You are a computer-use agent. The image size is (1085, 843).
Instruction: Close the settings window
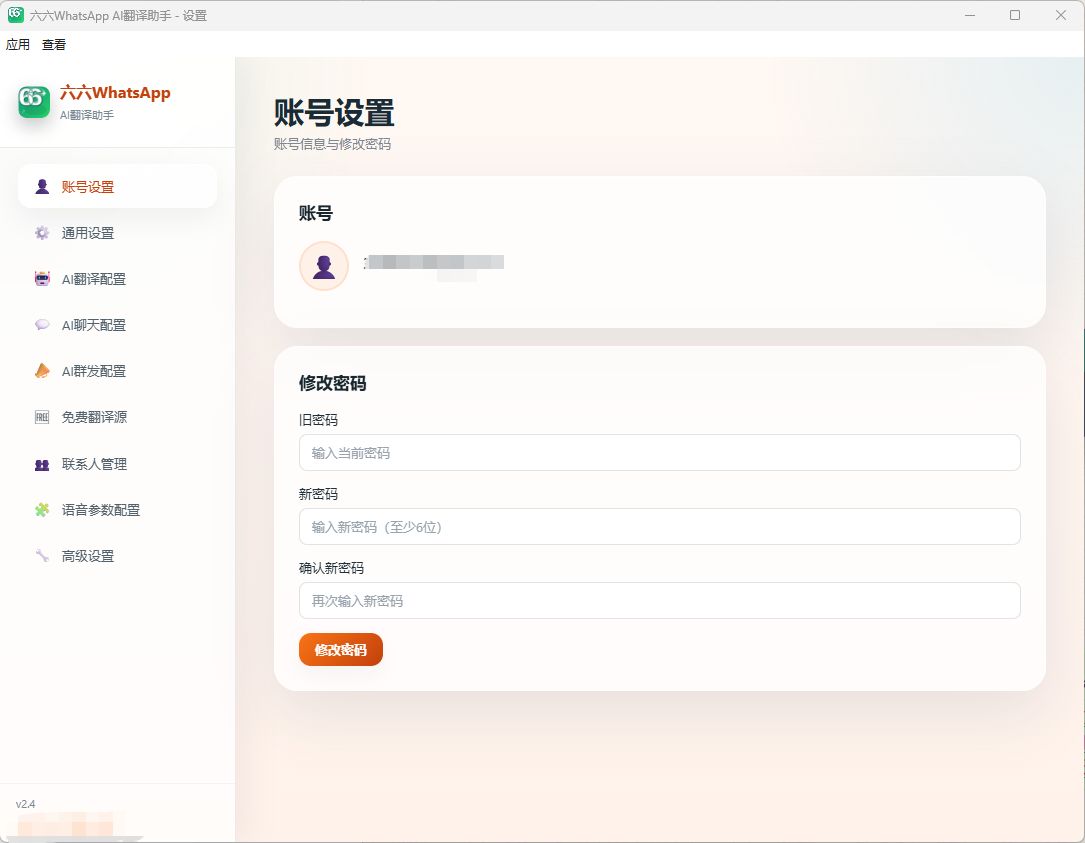[x=1061, y=15]
